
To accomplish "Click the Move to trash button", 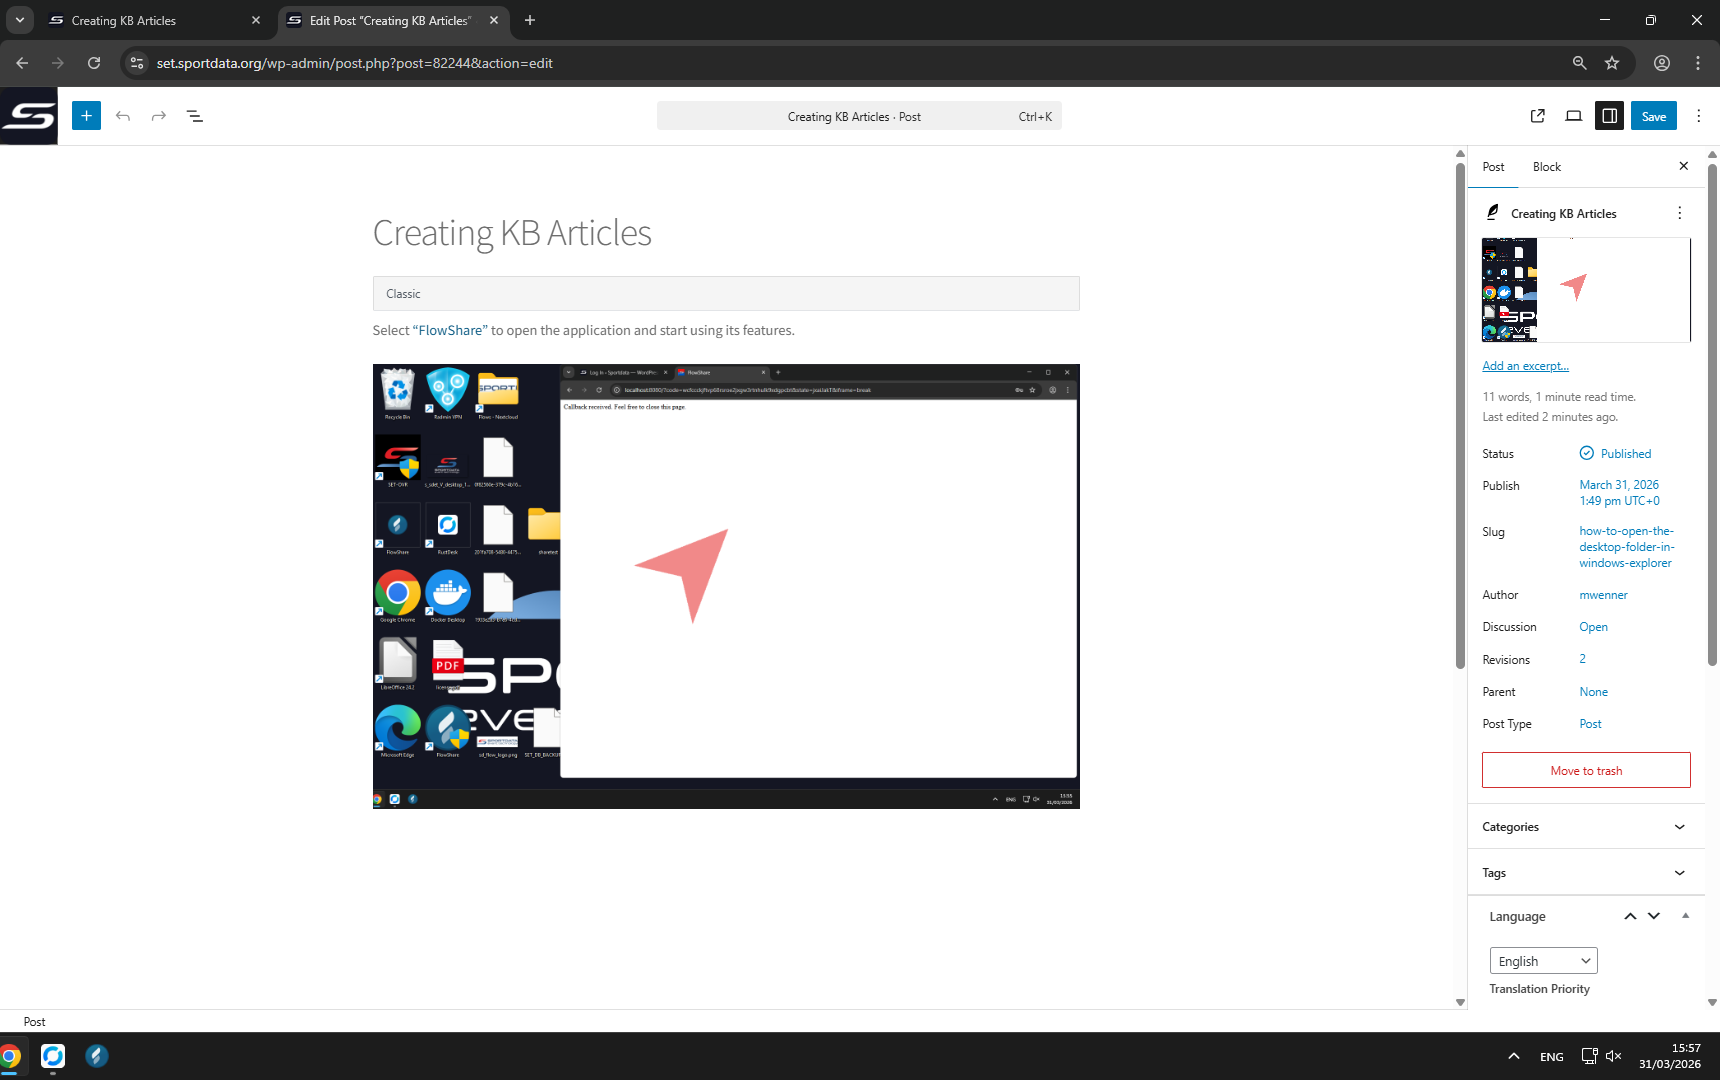I will point(1586,770).
